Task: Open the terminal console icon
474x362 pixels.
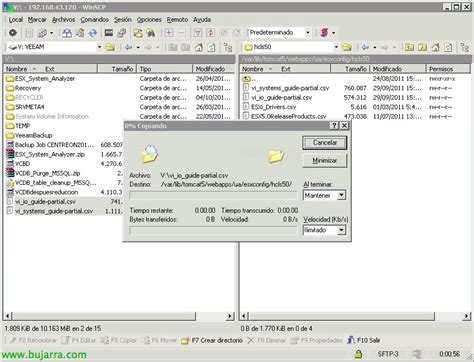Action: [109, 33]
